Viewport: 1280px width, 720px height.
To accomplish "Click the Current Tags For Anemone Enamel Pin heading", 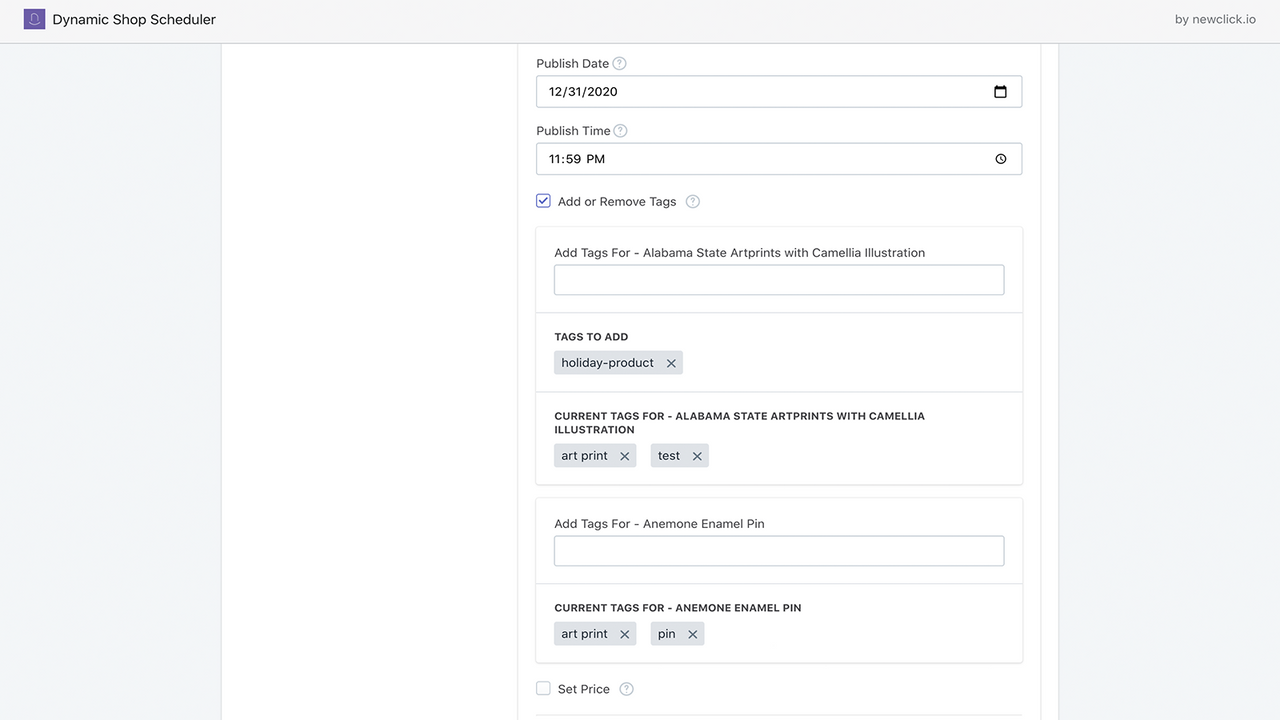I will (x=678, y=608).
